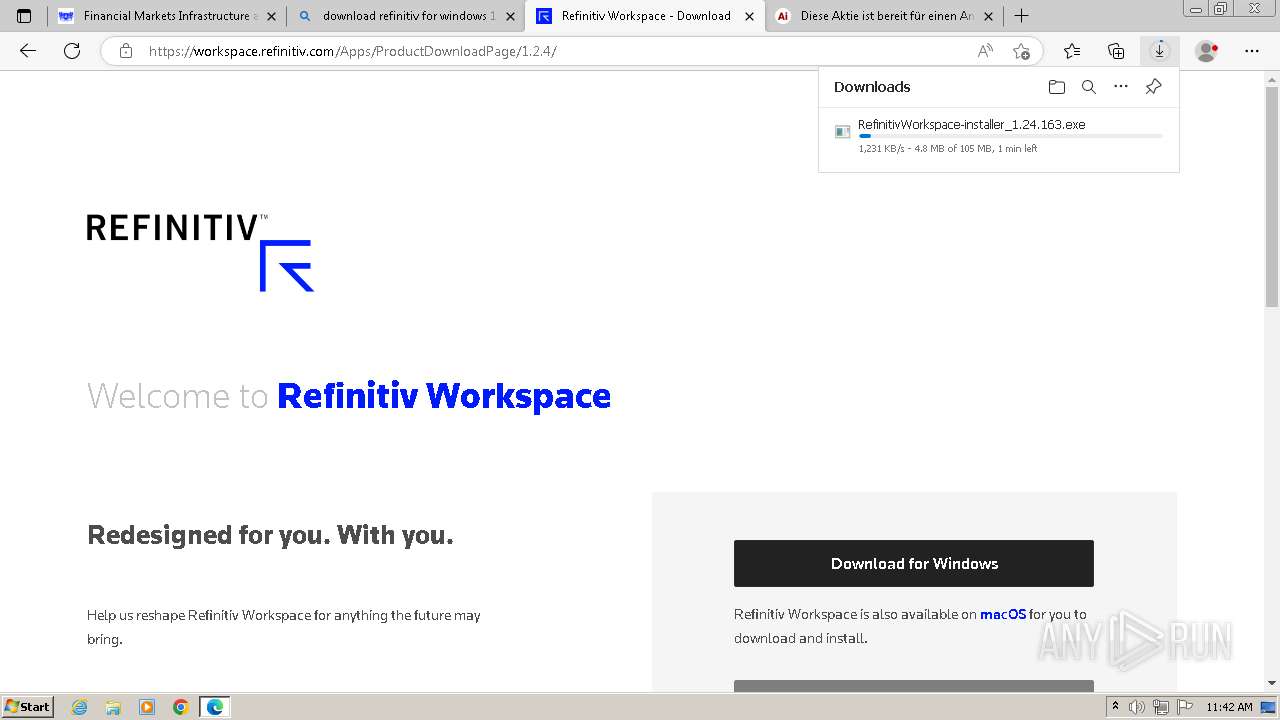Add this page to favorites star icon
Image resolution: width=1280 pixels, height=720 pixels.
(1021, 51)
